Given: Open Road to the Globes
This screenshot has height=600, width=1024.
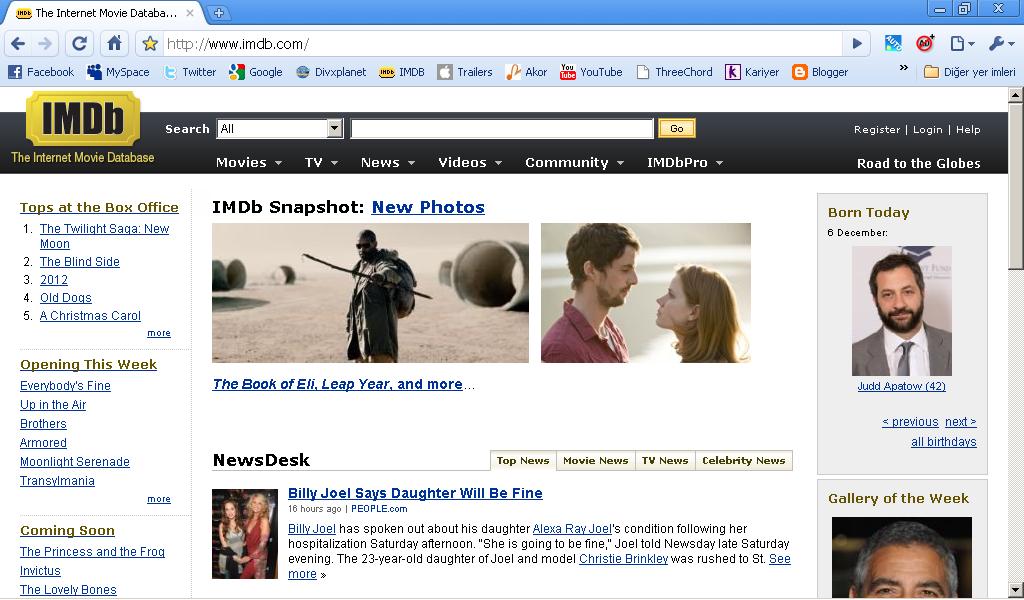Looking at the screenshot, I should (x=918, y=163).
